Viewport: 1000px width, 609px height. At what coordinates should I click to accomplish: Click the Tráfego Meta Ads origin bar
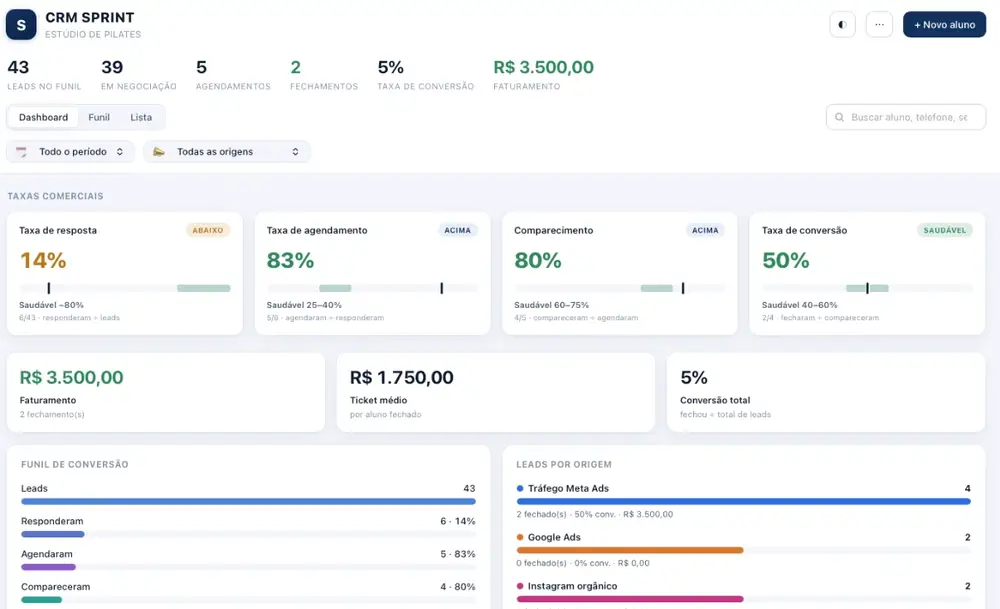(x=744, y=502)
